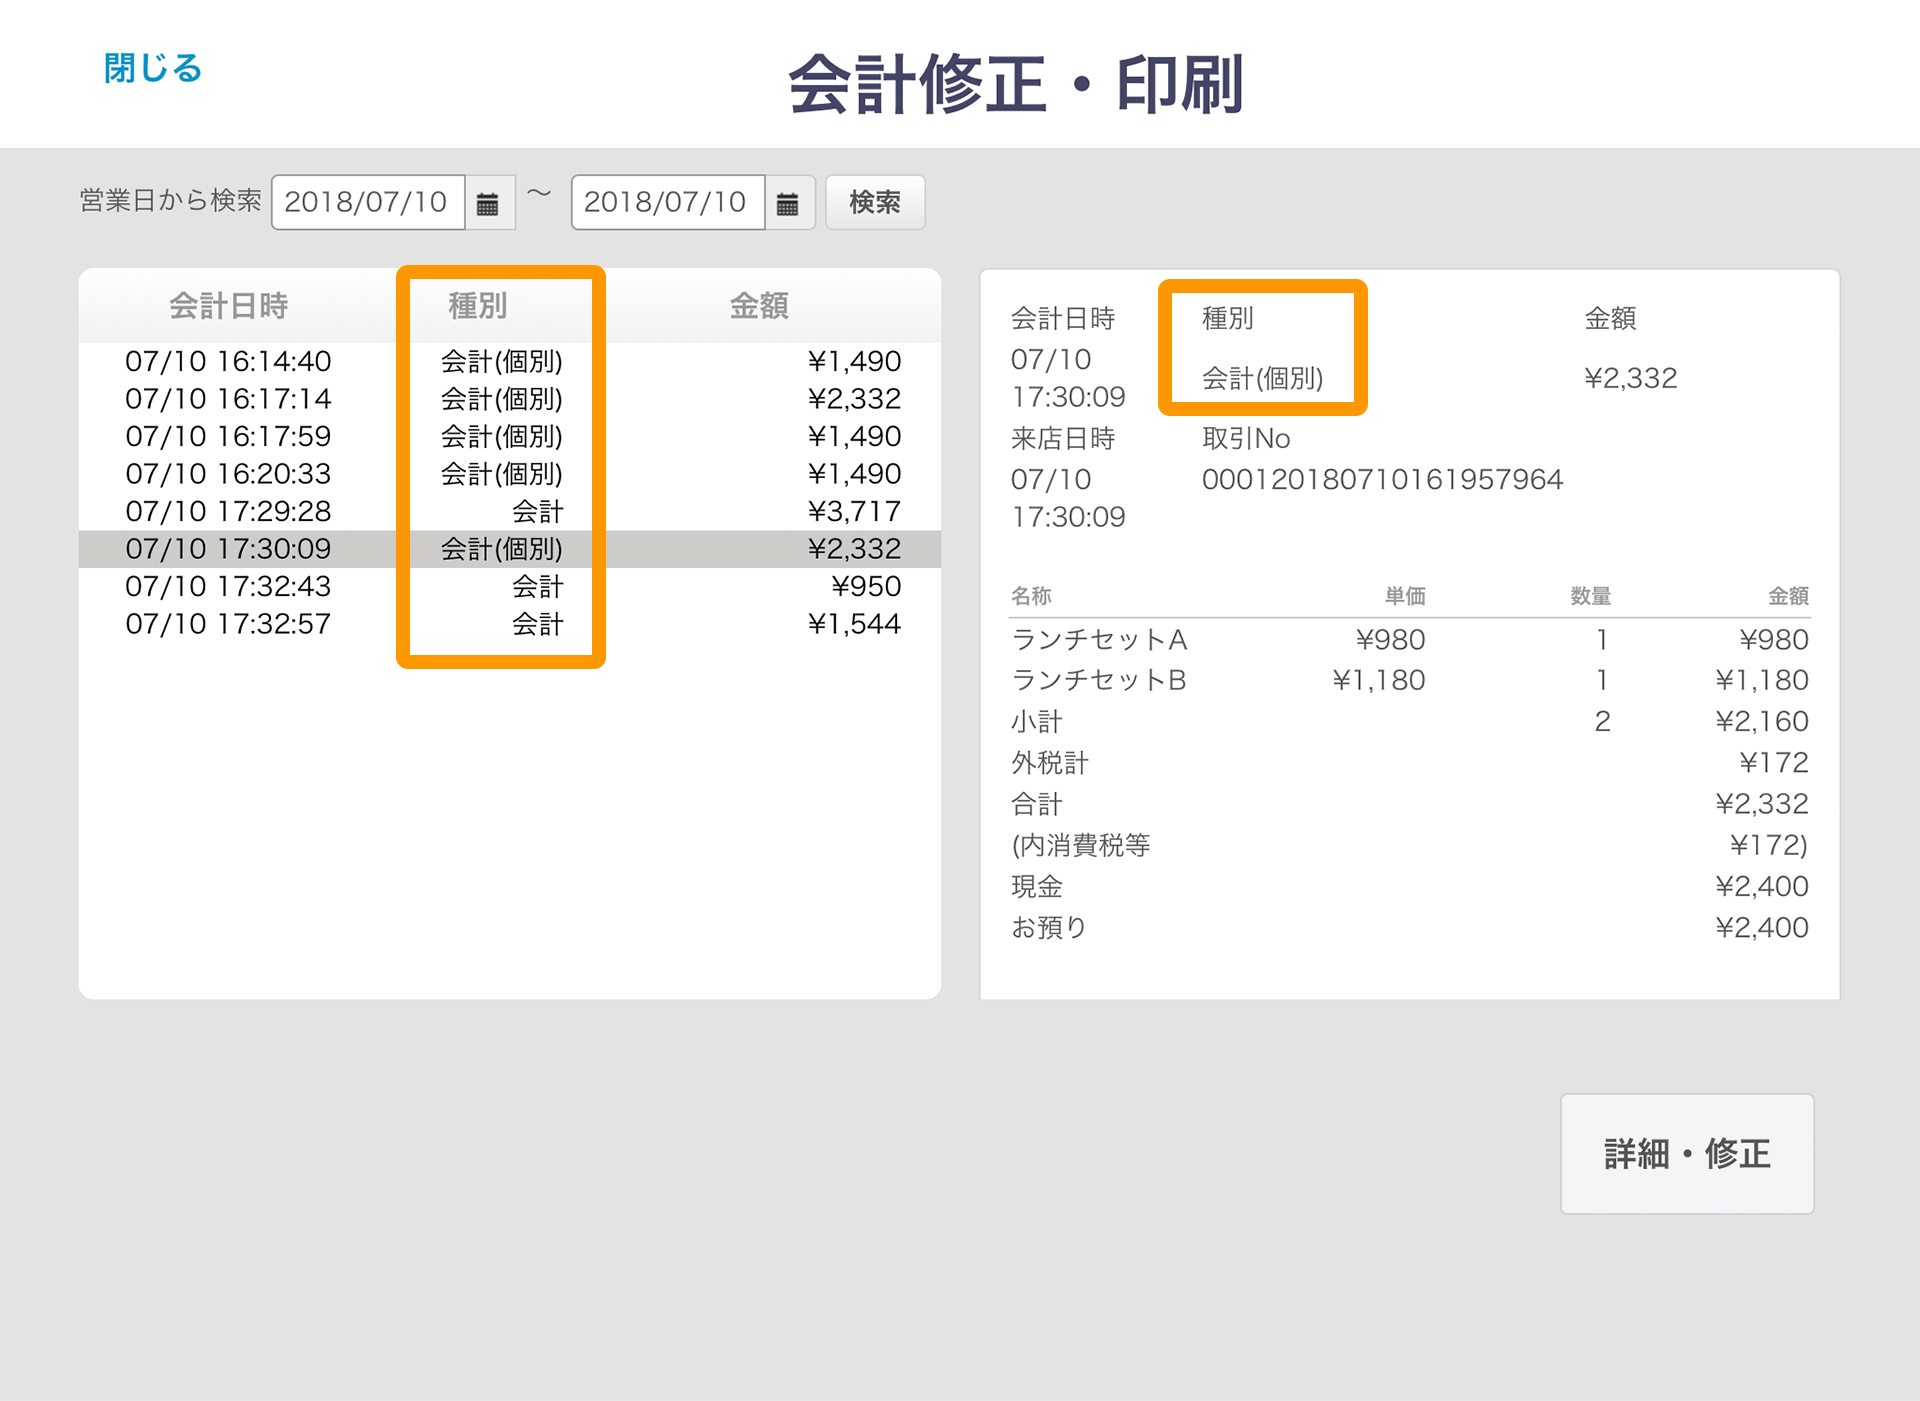Image resolution: width=1920 pixels, height=1401 pixels.
Task: Click the 小計 subtotal line
Action: click(x=1410, y=722)
